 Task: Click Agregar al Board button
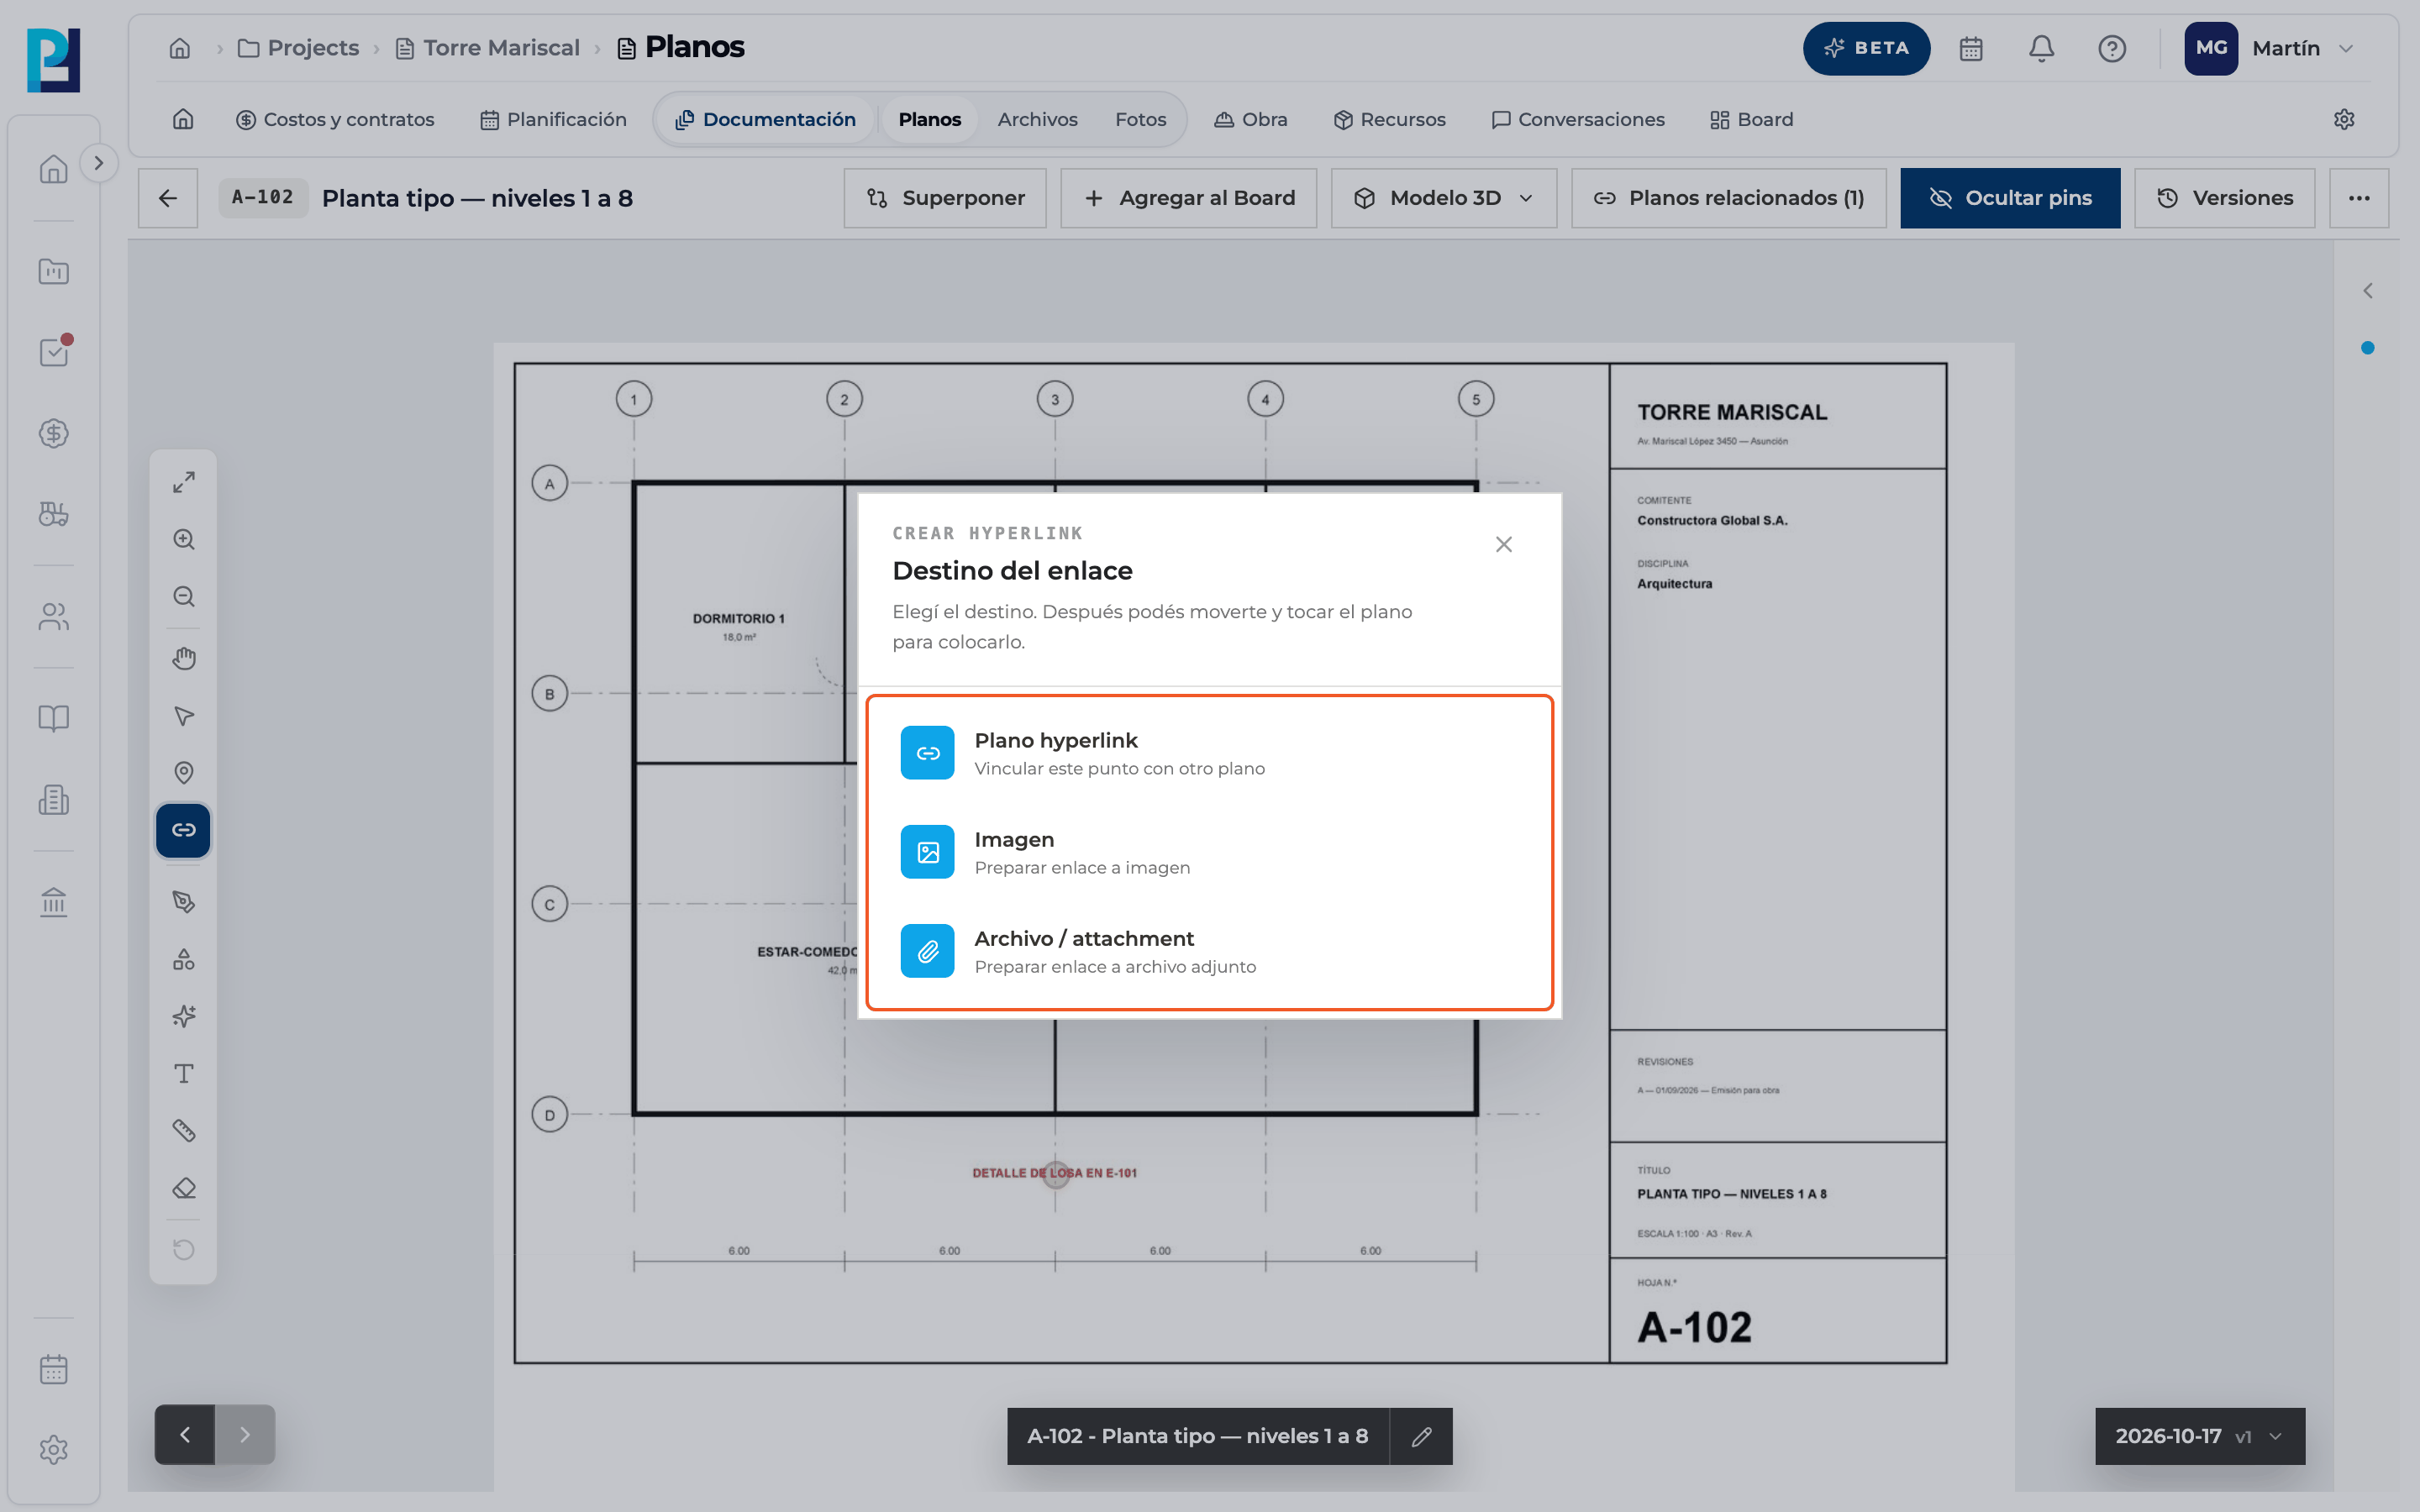[x=1189, y=198]
